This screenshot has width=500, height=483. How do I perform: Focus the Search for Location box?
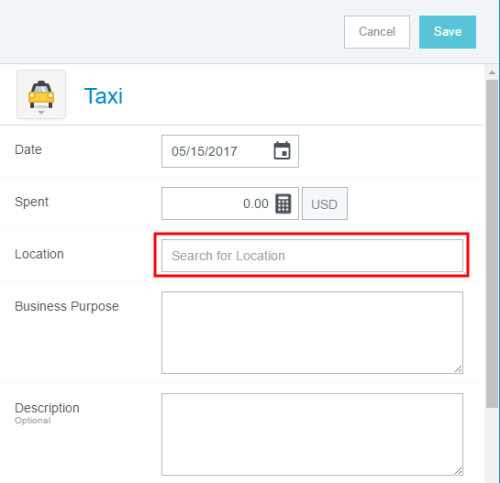click(x=312, y=256)
